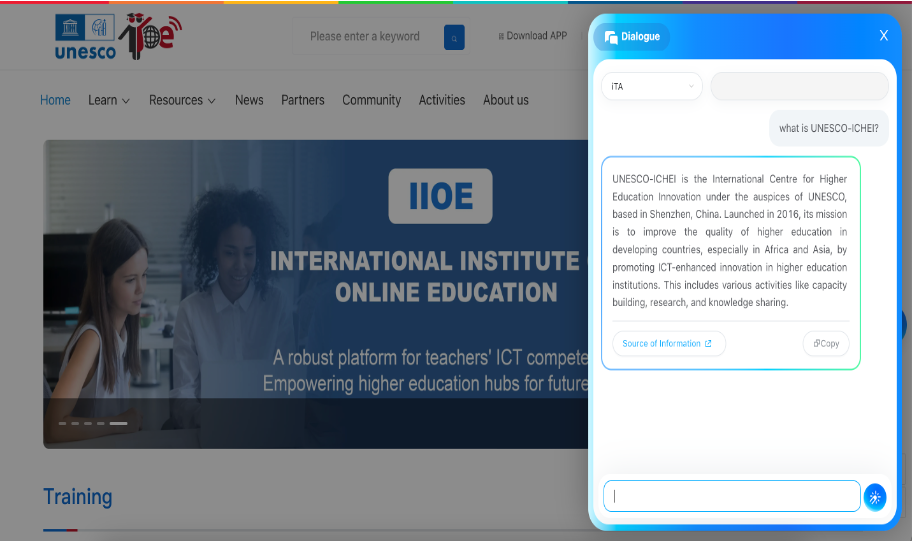The image size is (912, 542).
Task: Select the About us link
Action: click(505, 100)
